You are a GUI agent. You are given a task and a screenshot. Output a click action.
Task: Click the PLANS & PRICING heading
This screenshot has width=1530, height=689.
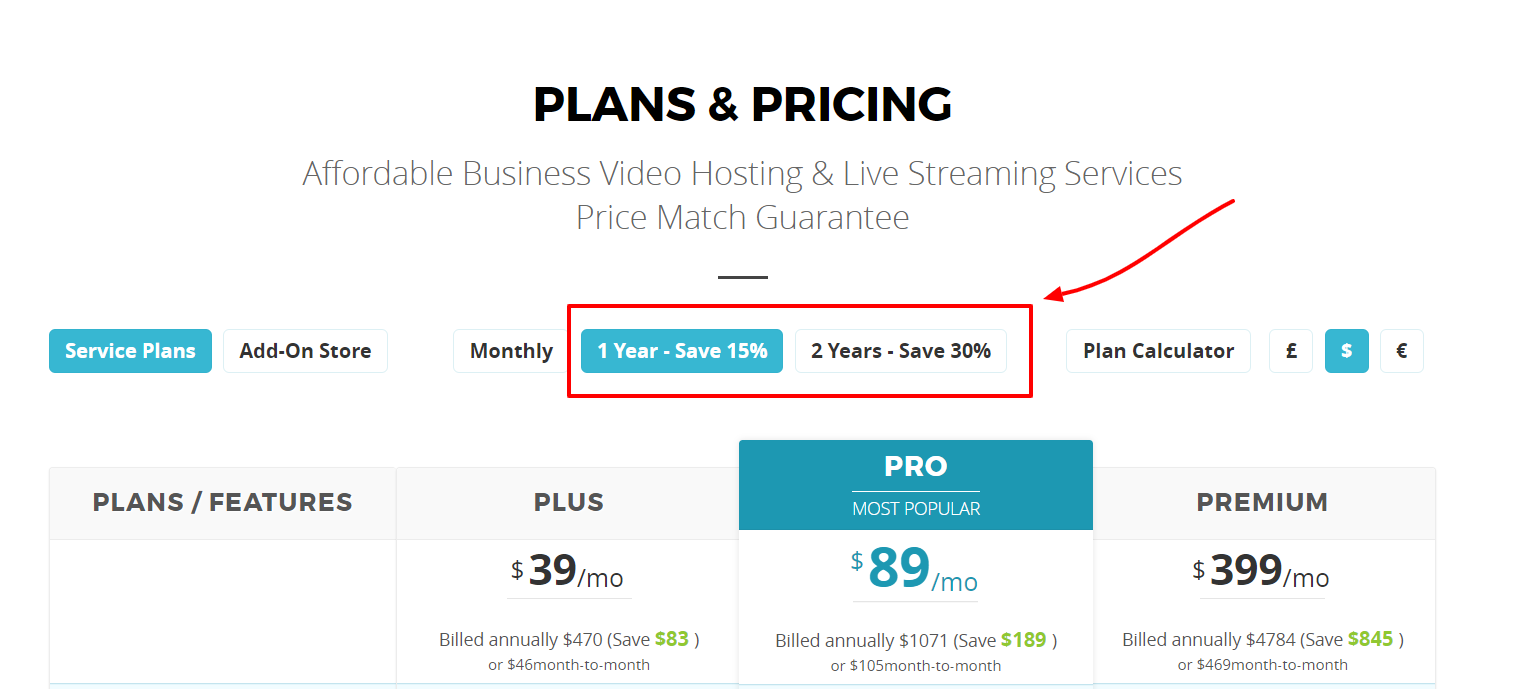pos(743,104)
